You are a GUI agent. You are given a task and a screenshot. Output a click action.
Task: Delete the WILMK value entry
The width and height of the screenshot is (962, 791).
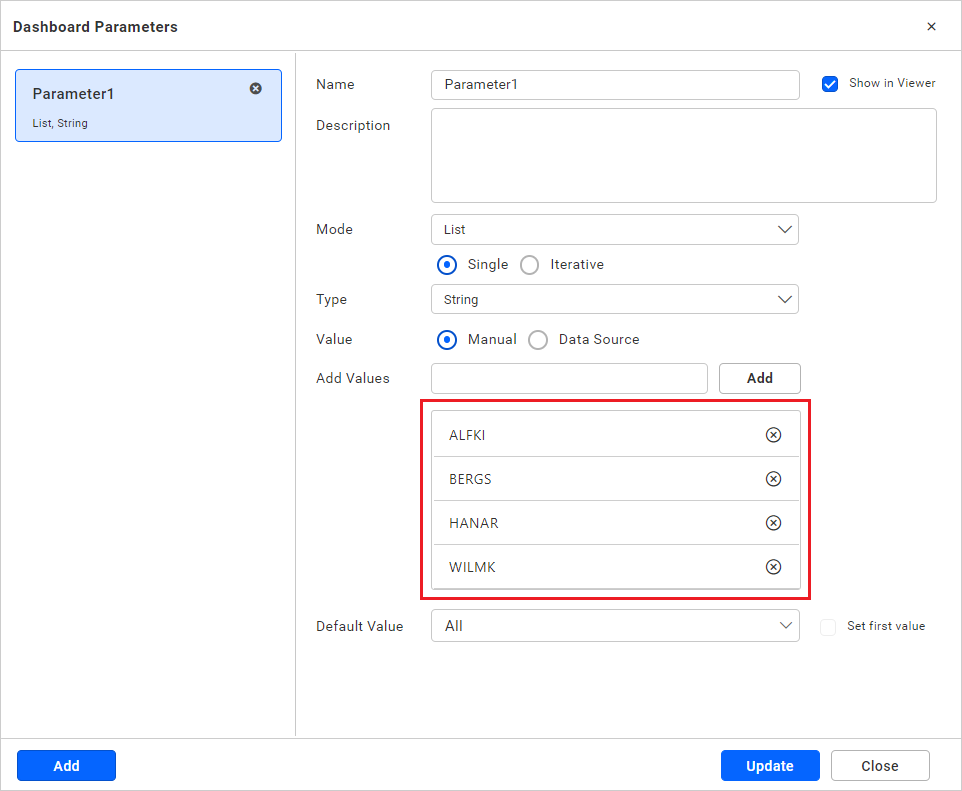tap(773, 567)
